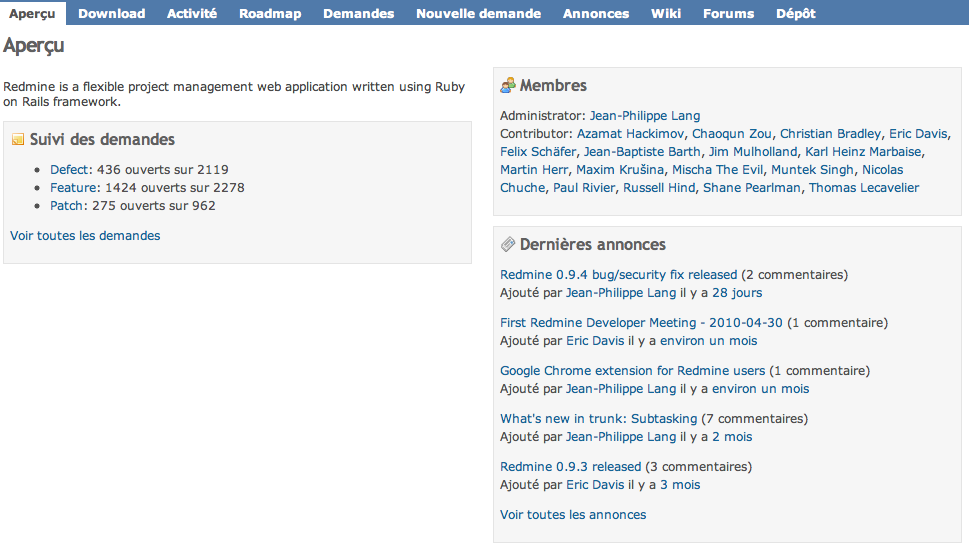Click the Dernières annonces news icon
This screenshot has width=969, height=559.
coord(508,245)
